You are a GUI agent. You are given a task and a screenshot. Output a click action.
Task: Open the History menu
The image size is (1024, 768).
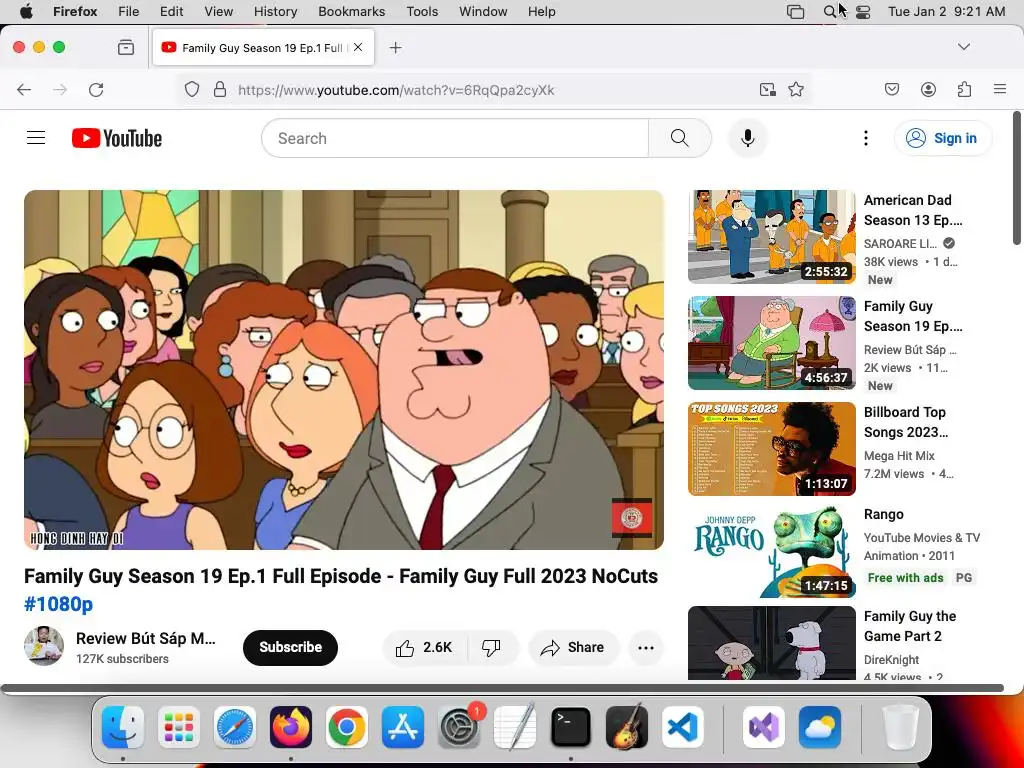pos(275,12)
